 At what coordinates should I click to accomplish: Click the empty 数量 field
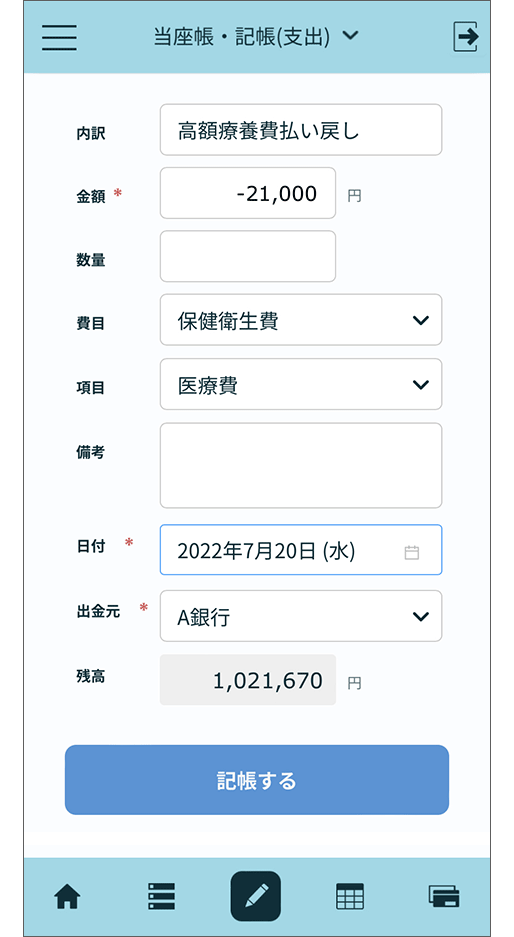[248, 256]
